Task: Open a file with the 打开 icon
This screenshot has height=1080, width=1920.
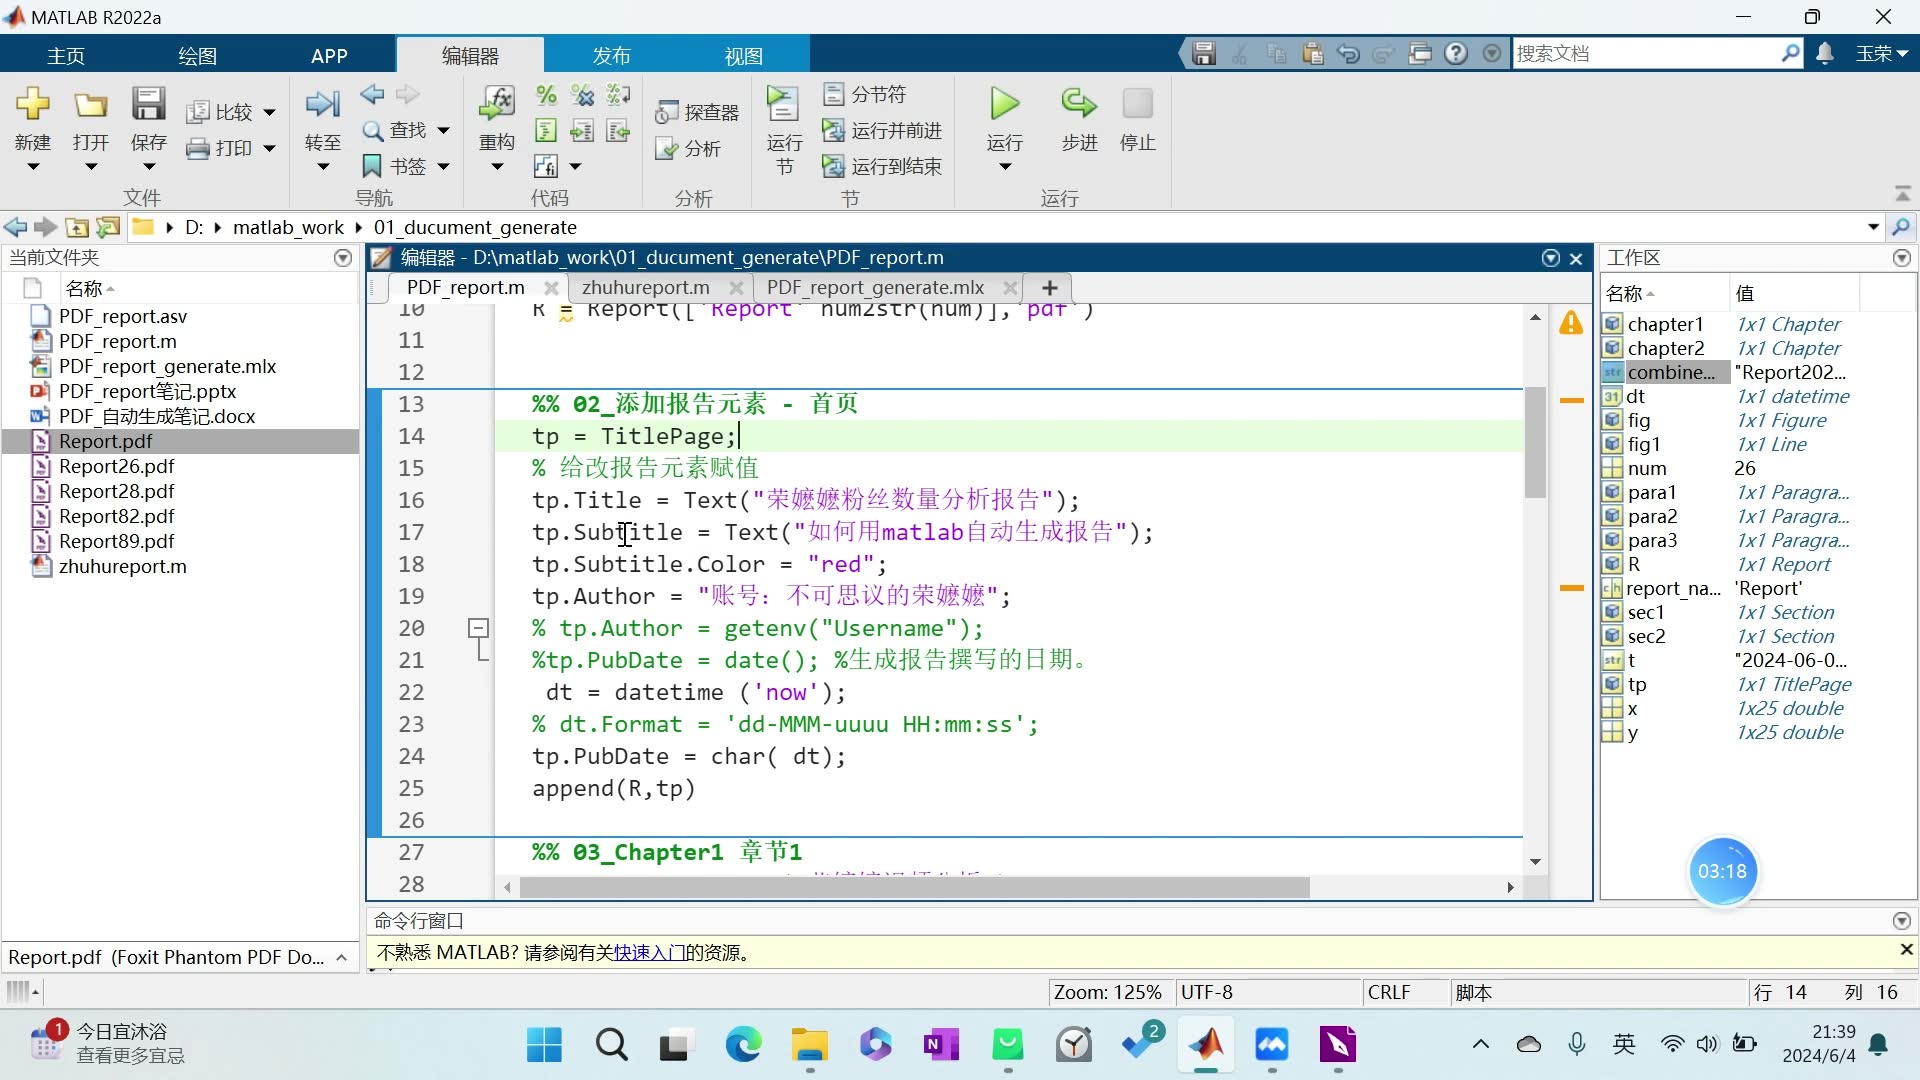Action: (x=90, y=105)
